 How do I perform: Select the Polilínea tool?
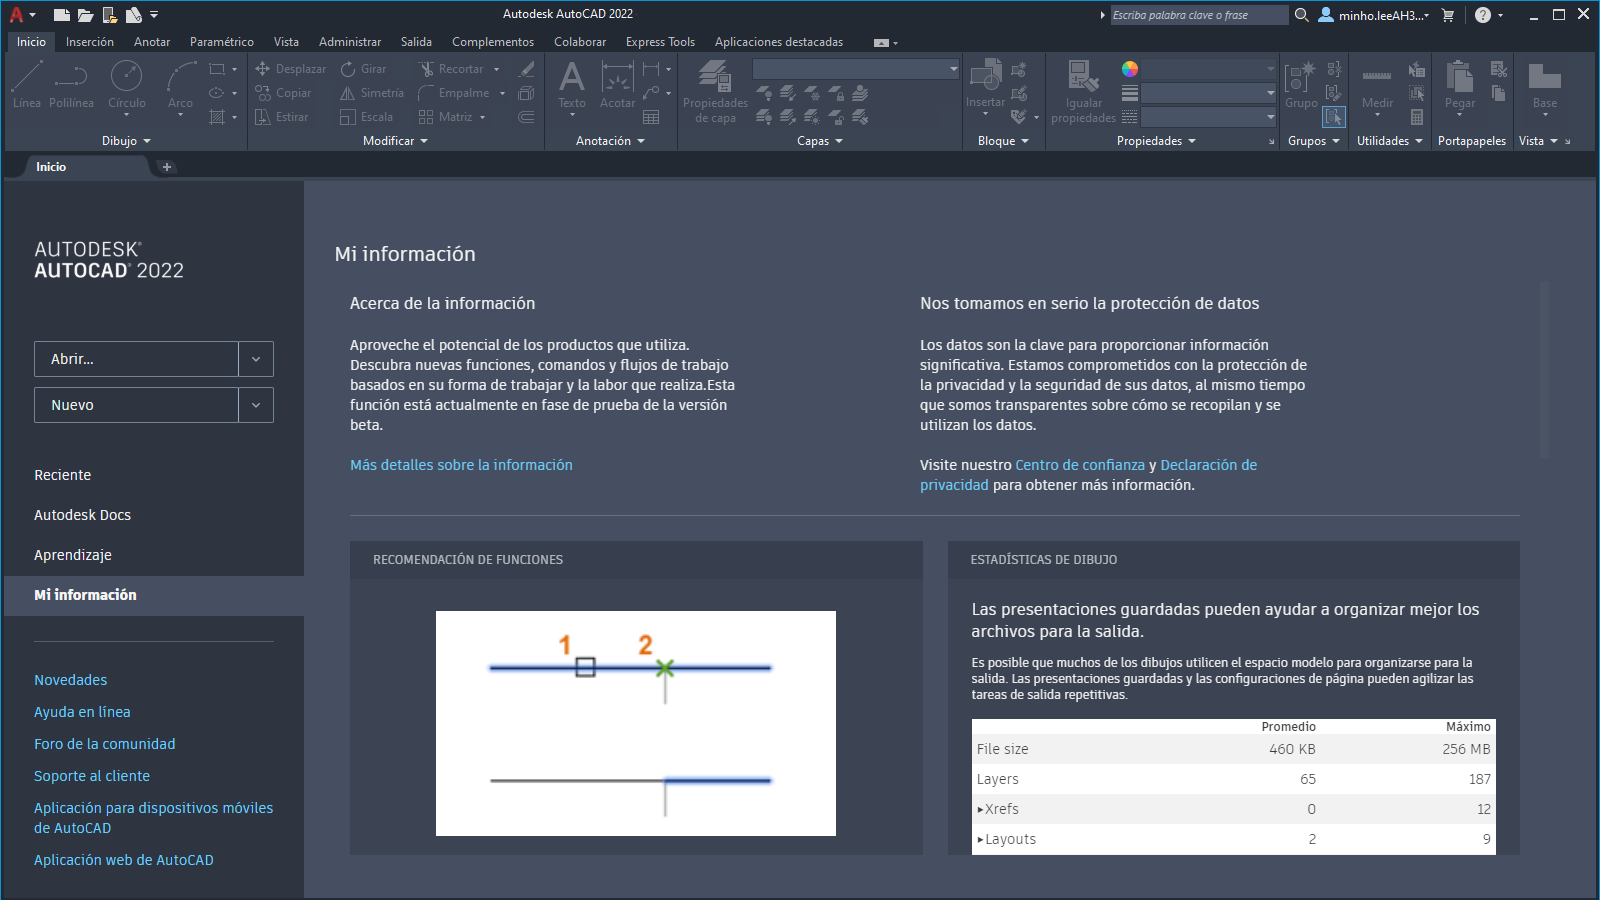pos(71,84)
